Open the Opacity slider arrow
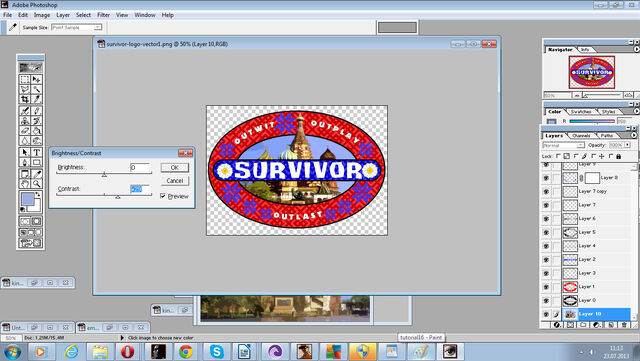 point(627,145)
